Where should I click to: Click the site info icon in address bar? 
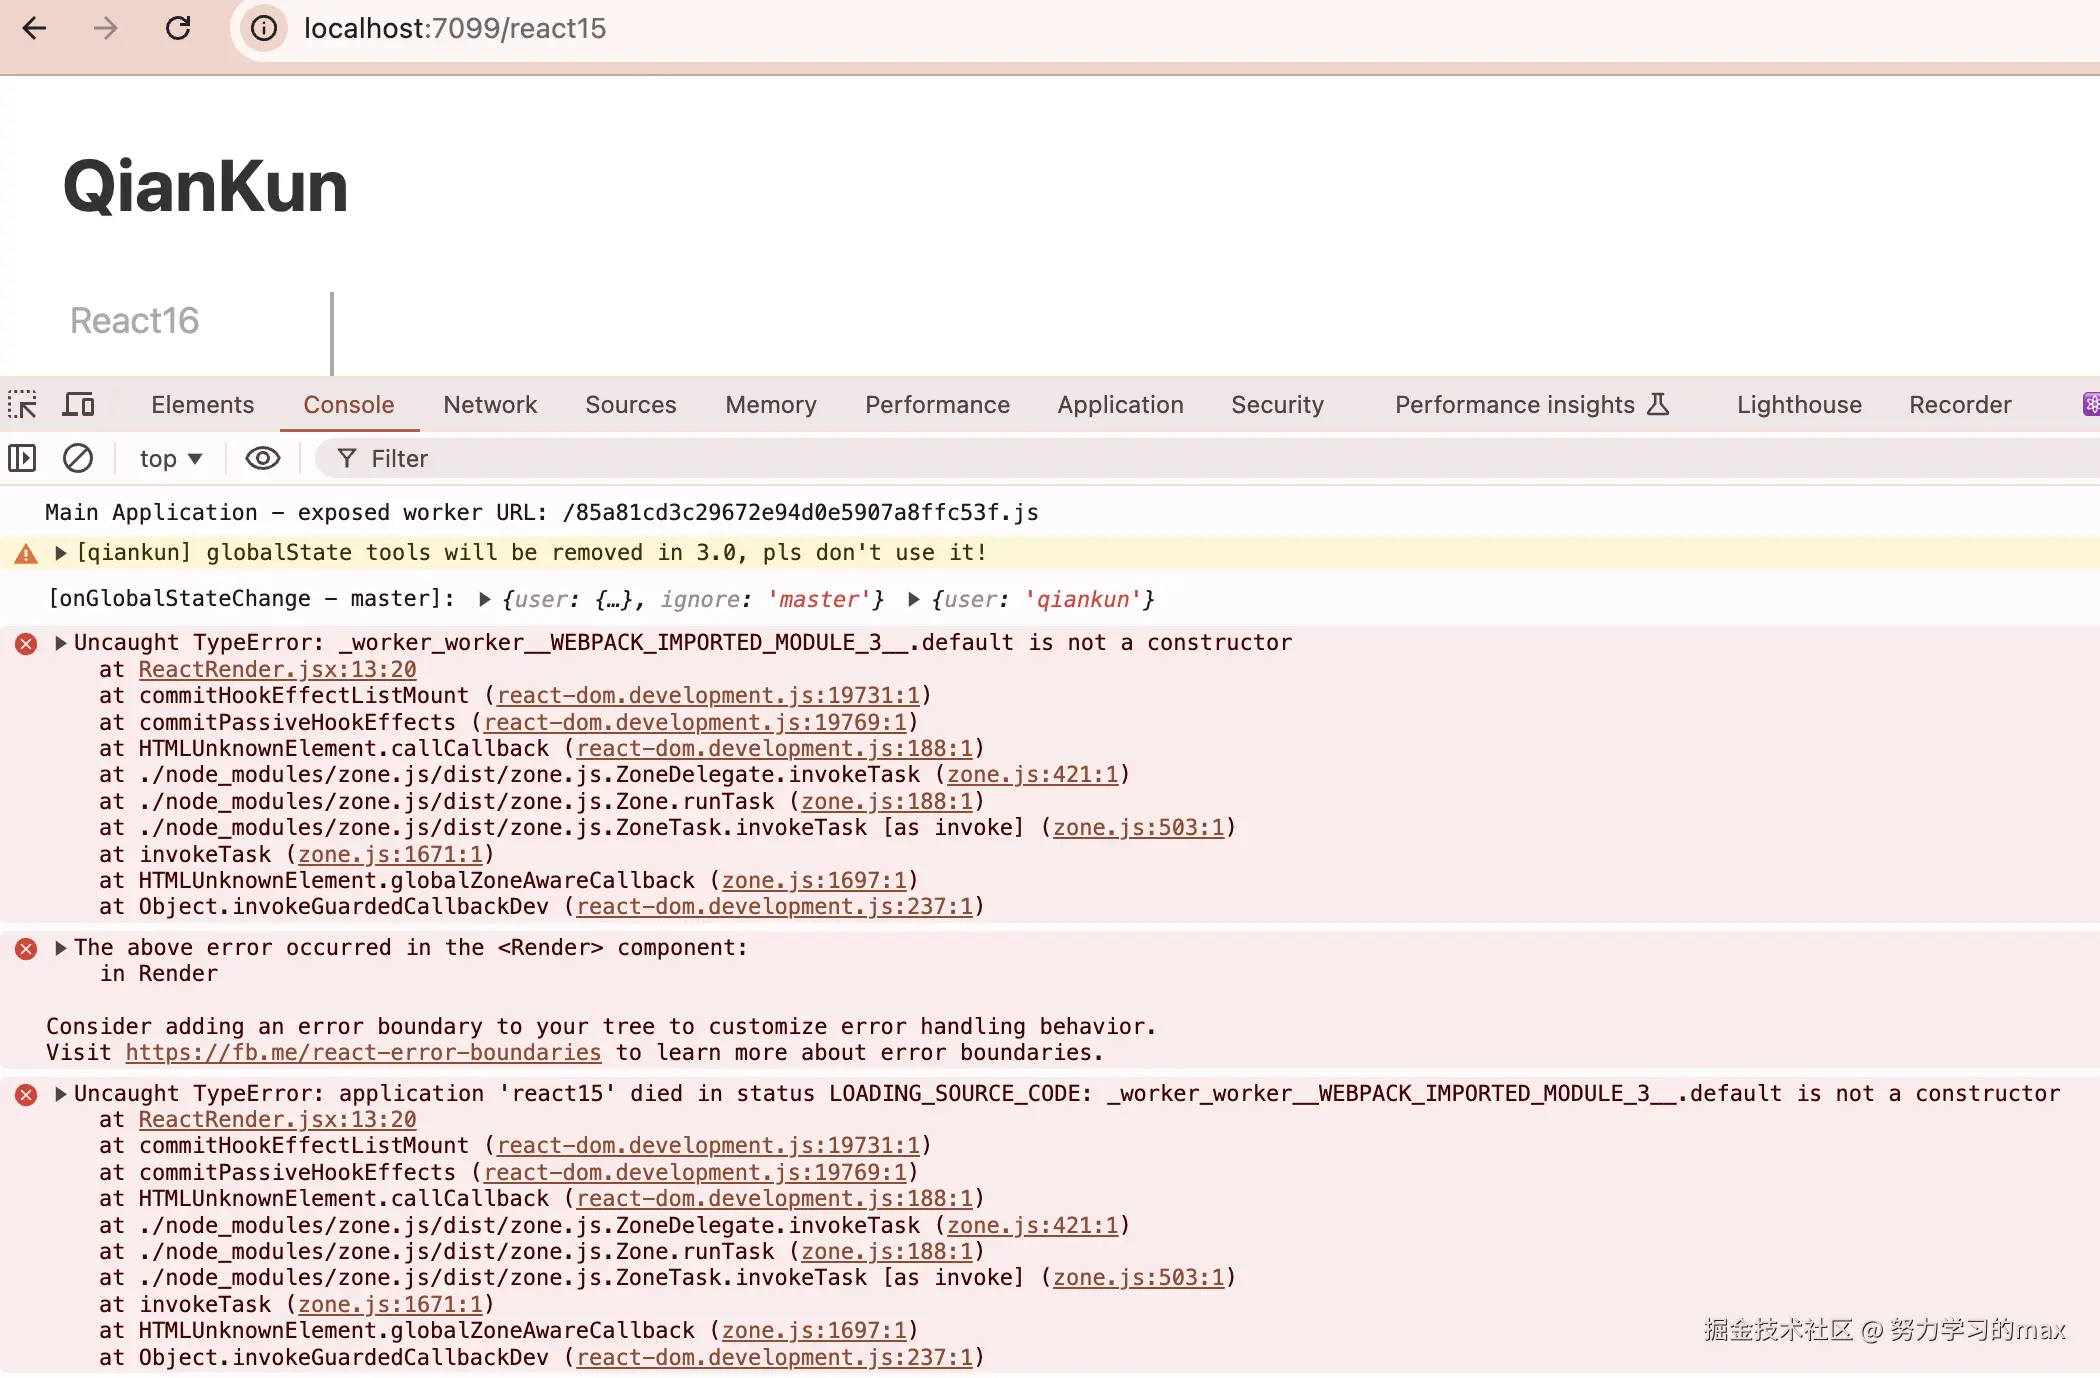pyautogui.click(x=264, y=28)
